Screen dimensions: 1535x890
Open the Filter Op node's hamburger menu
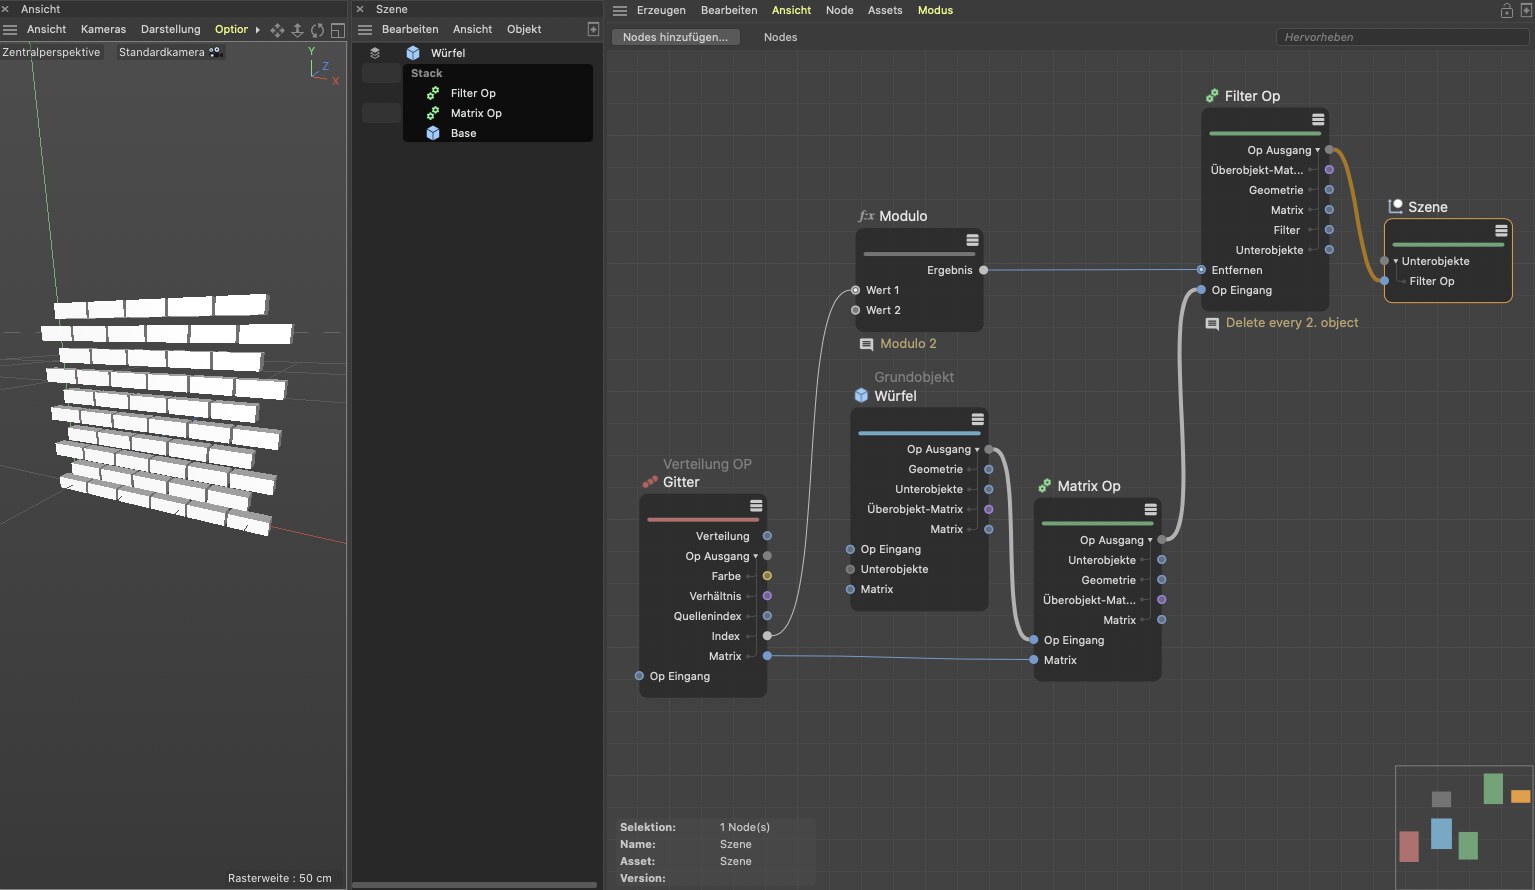click(x=1318, y=120)
